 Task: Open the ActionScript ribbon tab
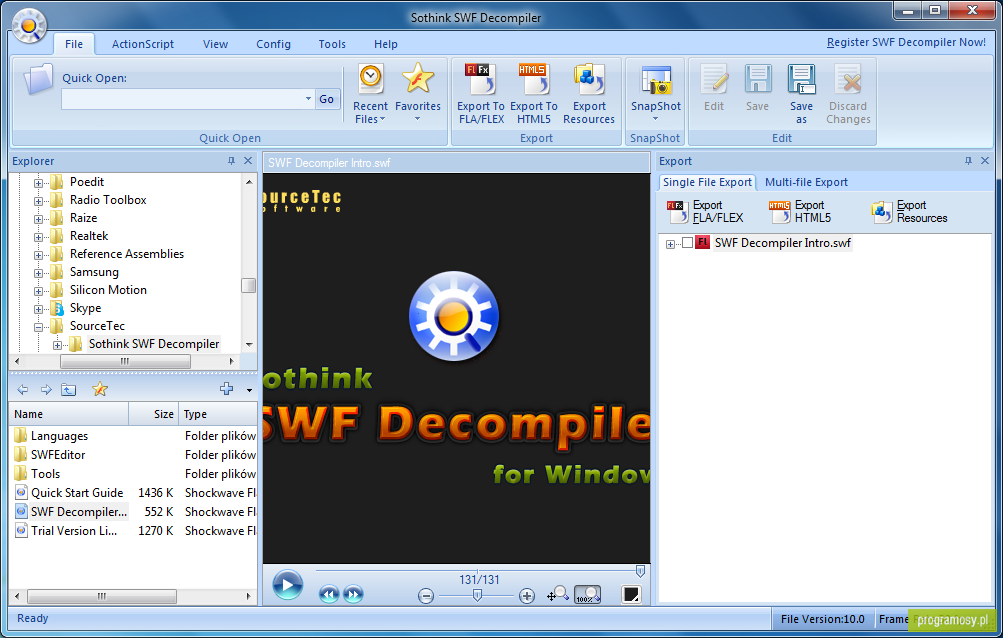click(143, 44)
